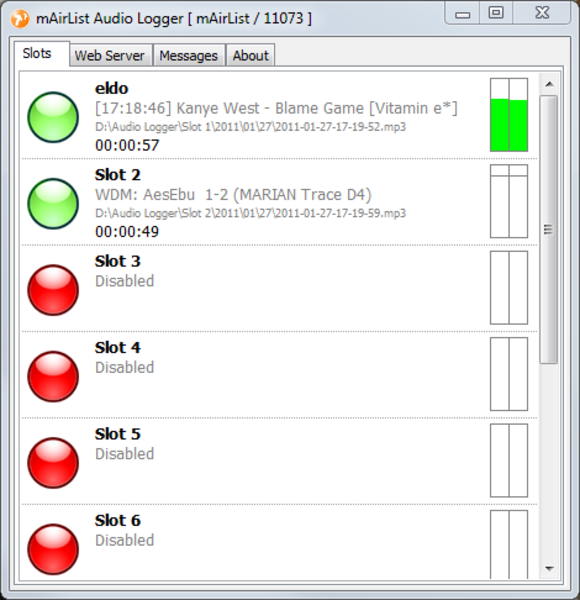Click the empty level meter for Slot 2

pos(509,201)
